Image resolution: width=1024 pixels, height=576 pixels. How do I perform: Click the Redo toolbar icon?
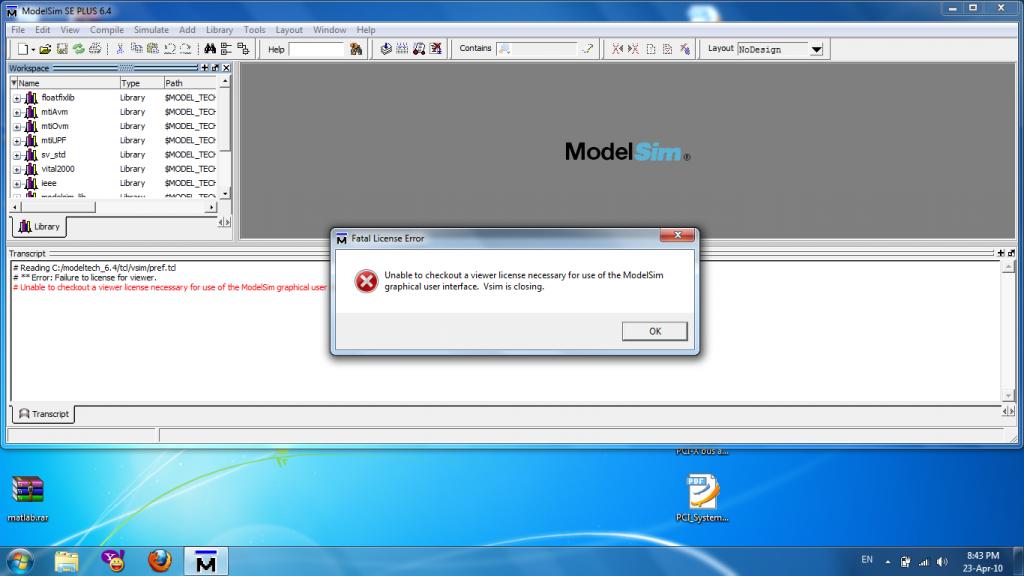[186, 49]
